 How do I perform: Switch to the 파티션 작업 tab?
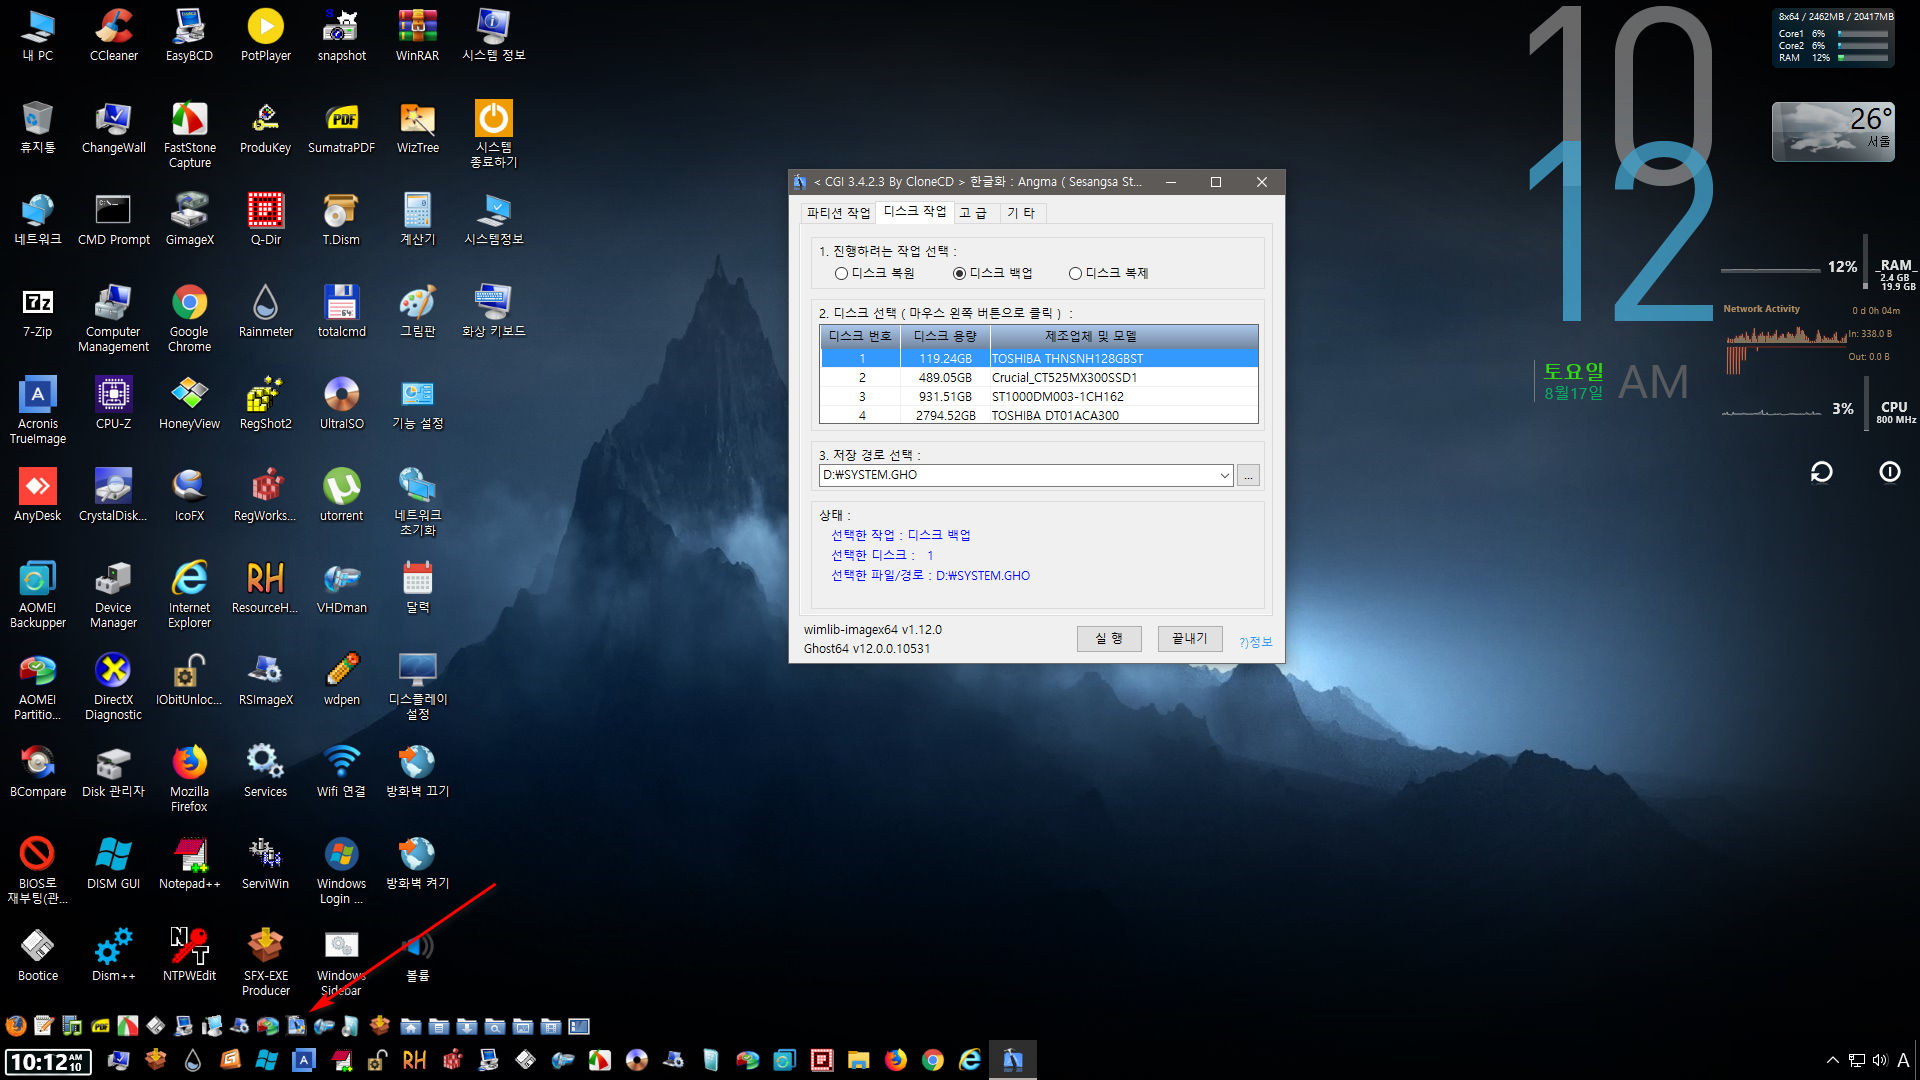tap(838, 213)
